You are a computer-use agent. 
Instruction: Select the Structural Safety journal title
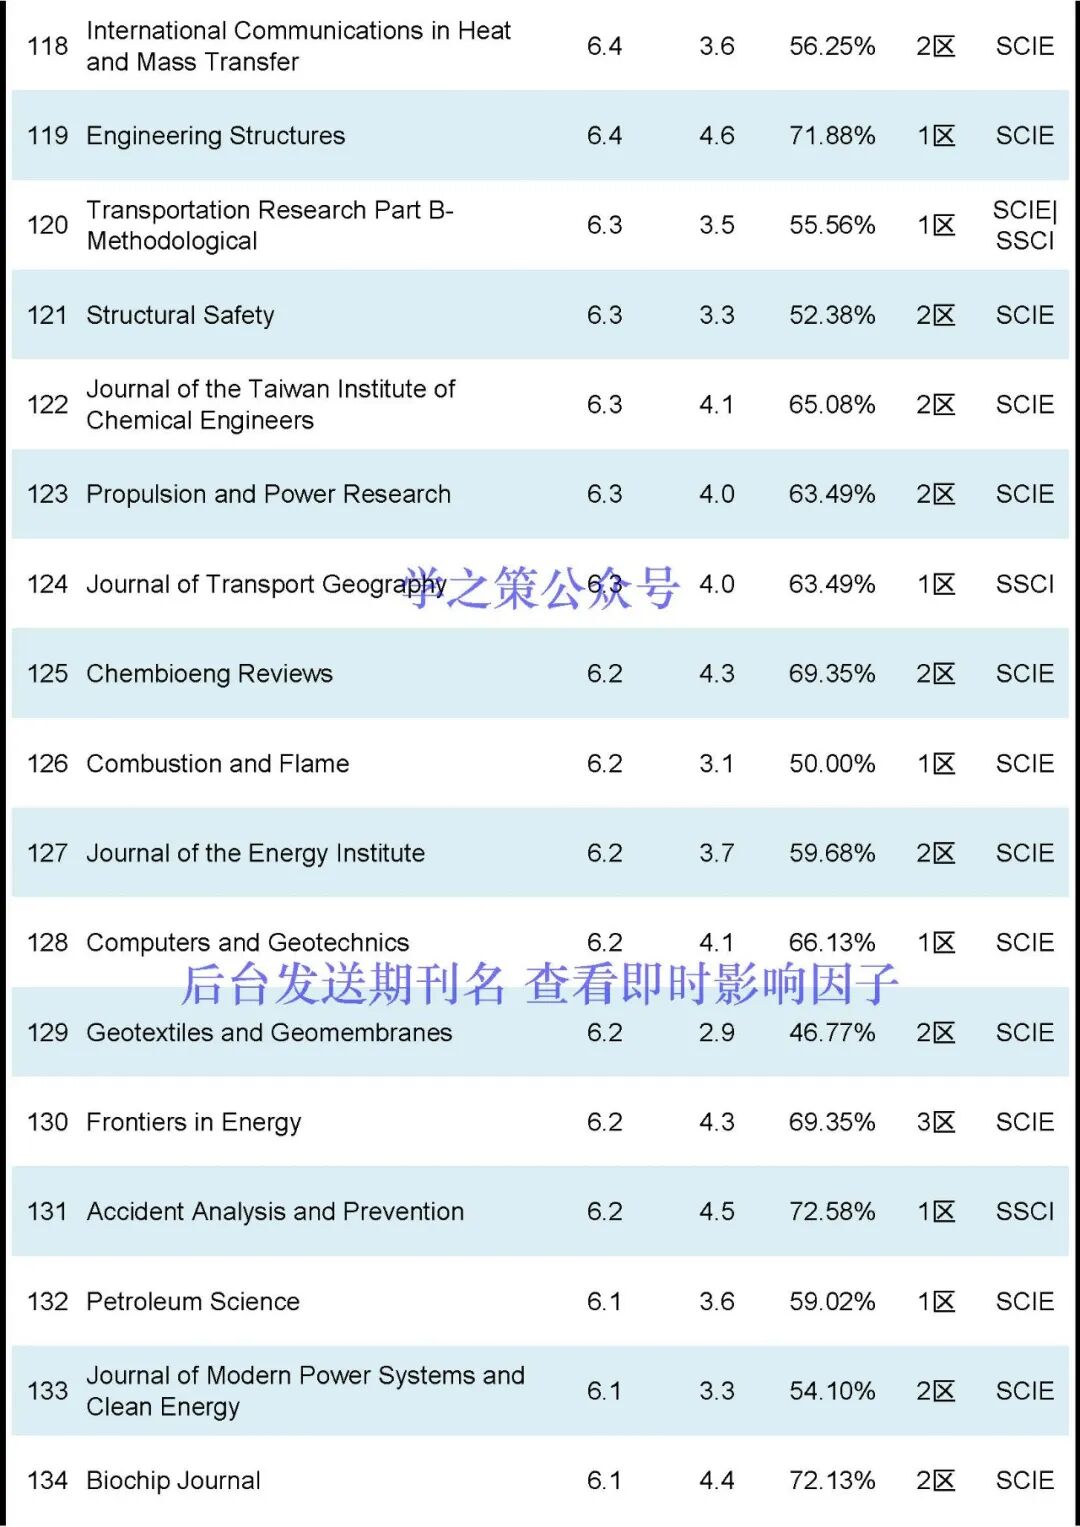(x=180, y=316)
